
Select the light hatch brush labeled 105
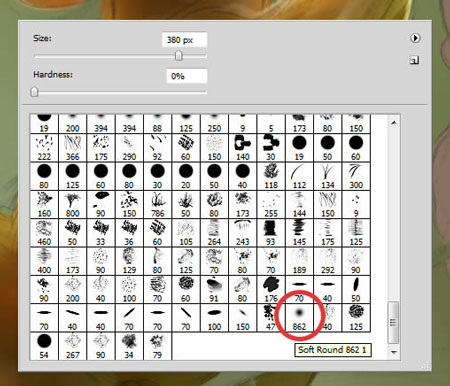[x=186, y=233]
